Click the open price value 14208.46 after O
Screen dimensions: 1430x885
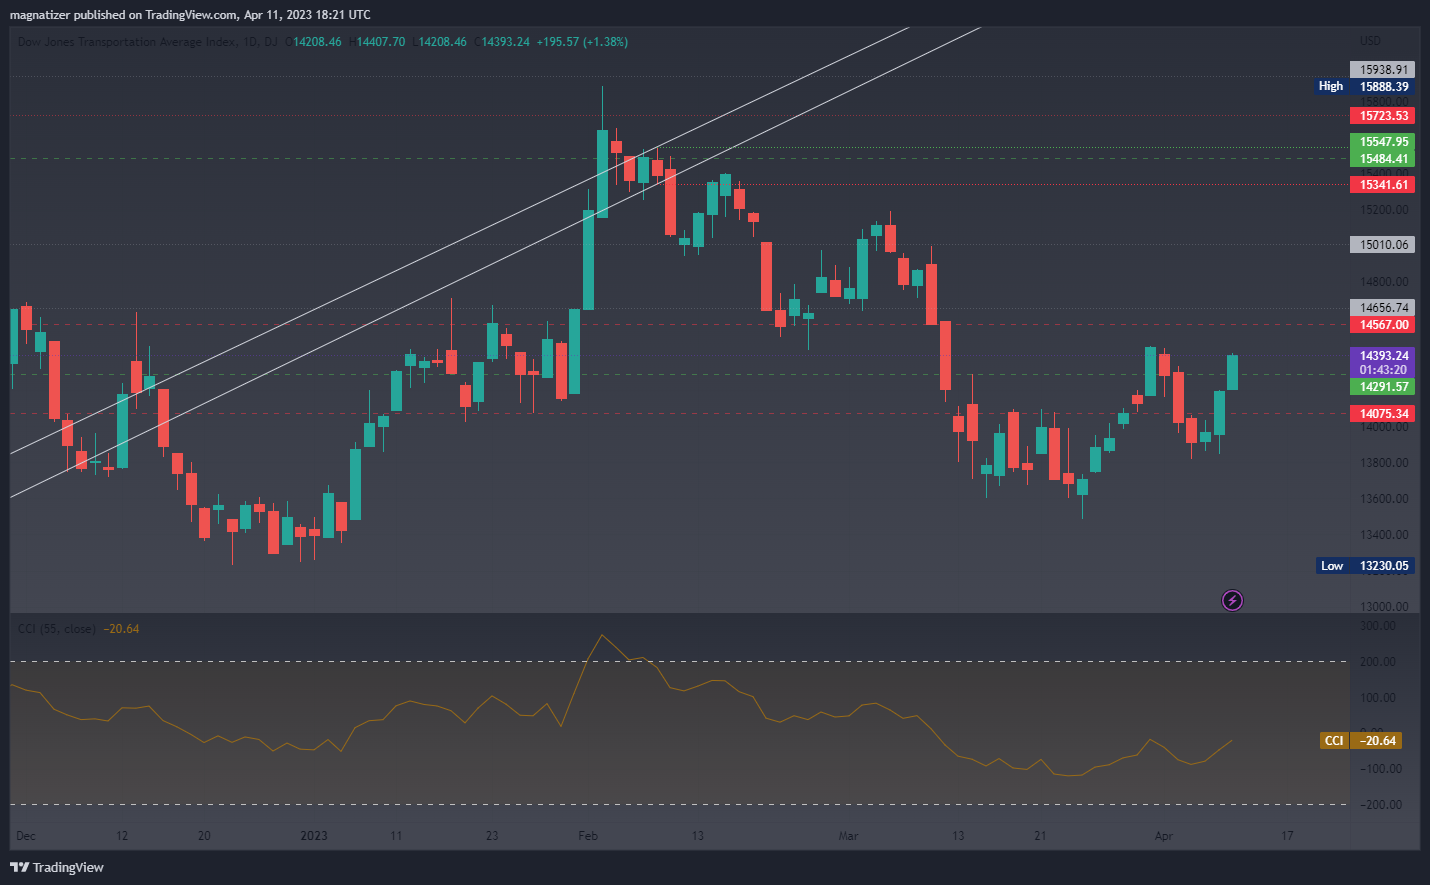click(x=317, y=42)
